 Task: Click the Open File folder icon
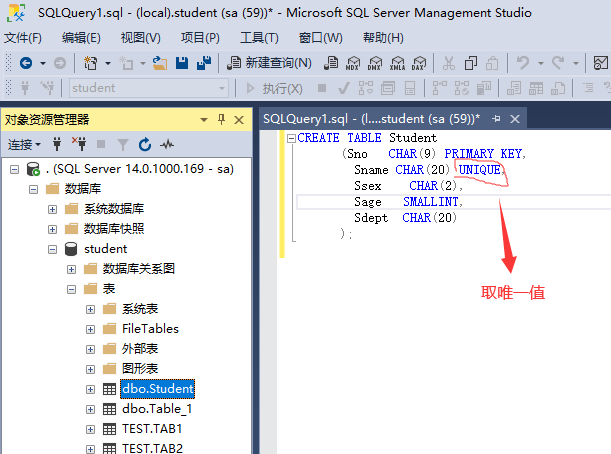pos(160,63)
